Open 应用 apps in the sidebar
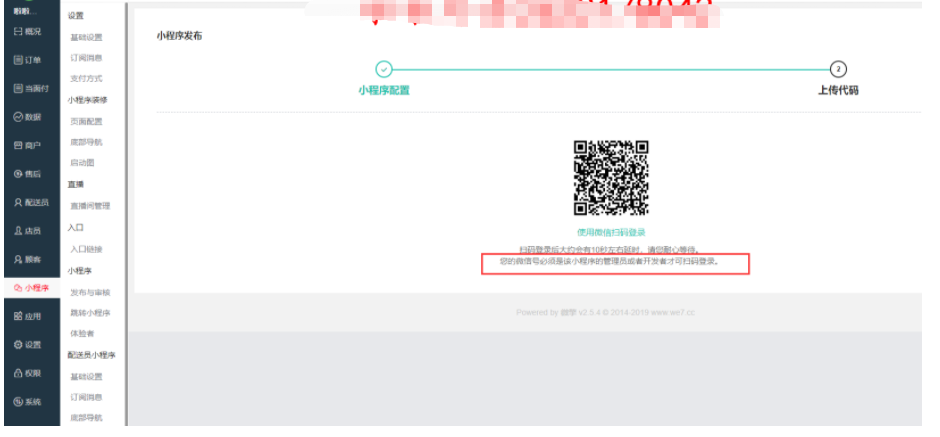Viewport: 940px width, 437px height. 28,317
